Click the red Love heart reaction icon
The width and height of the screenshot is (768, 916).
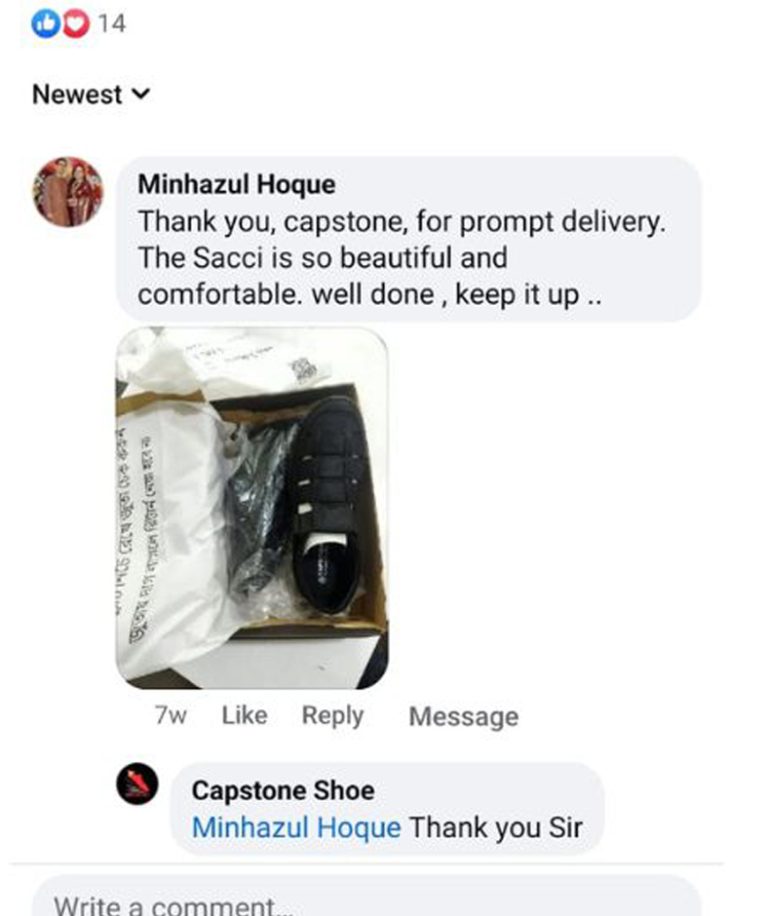(75, 23)
